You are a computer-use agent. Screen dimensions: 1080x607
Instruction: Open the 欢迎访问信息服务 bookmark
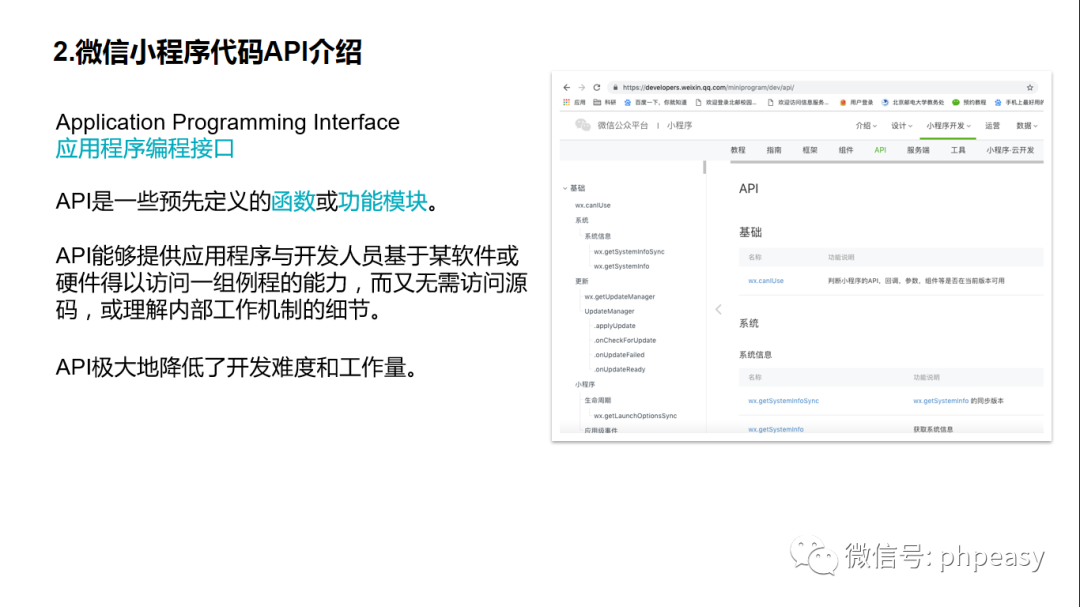798,102
